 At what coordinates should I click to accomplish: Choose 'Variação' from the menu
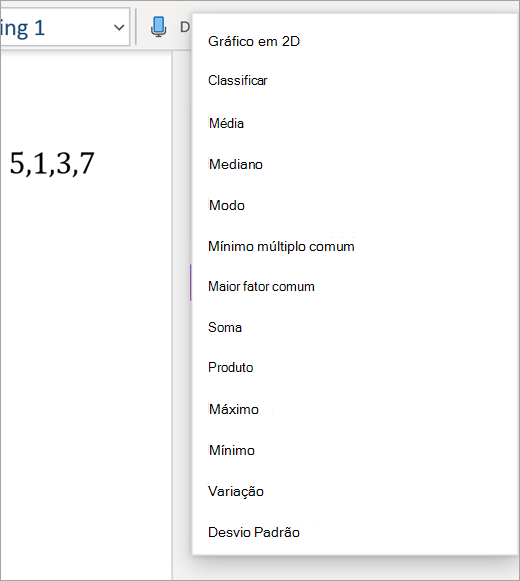click(x=236, y=491)
